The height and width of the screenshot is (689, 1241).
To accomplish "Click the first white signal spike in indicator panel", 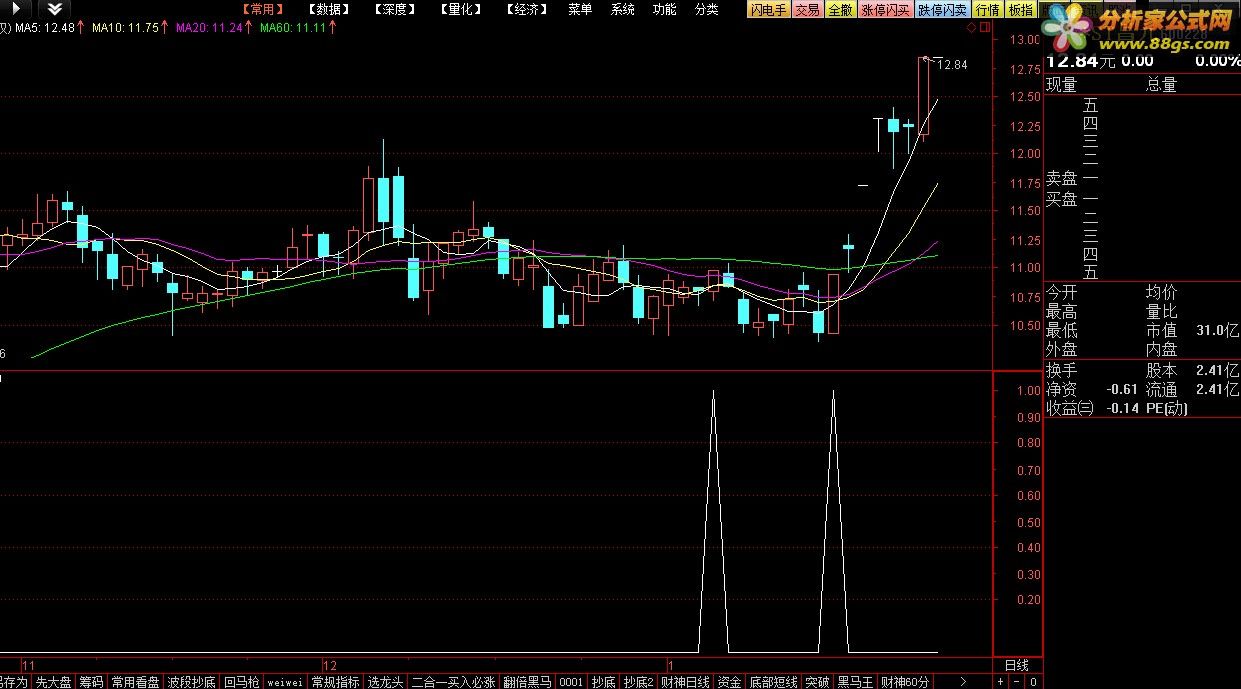I will 713,520.
